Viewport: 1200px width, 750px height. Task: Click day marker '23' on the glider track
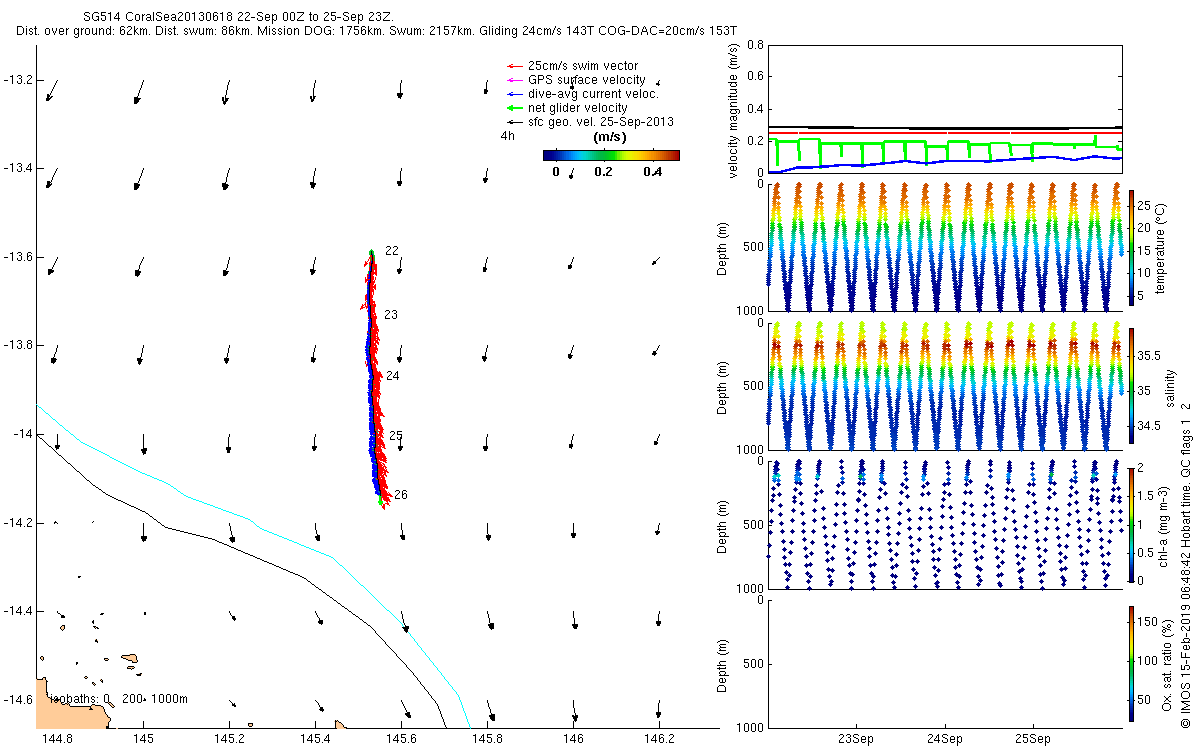(391, 315)
